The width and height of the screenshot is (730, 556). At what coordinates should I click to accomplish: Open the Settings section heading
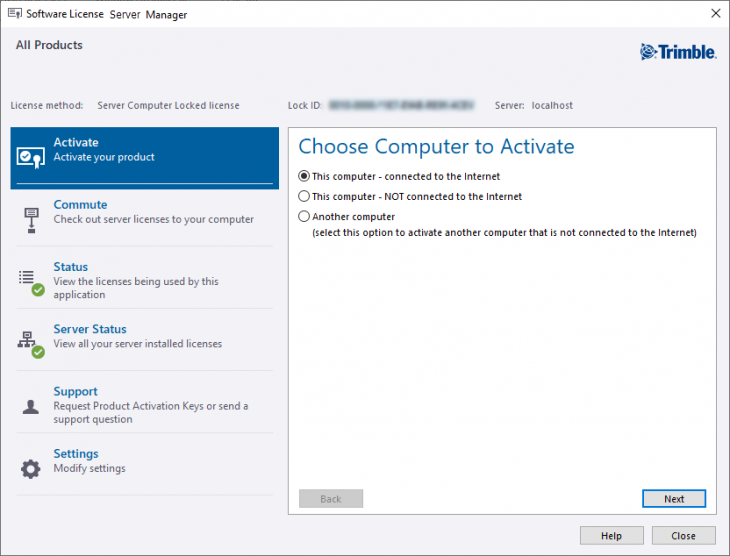tap(76, 454)
